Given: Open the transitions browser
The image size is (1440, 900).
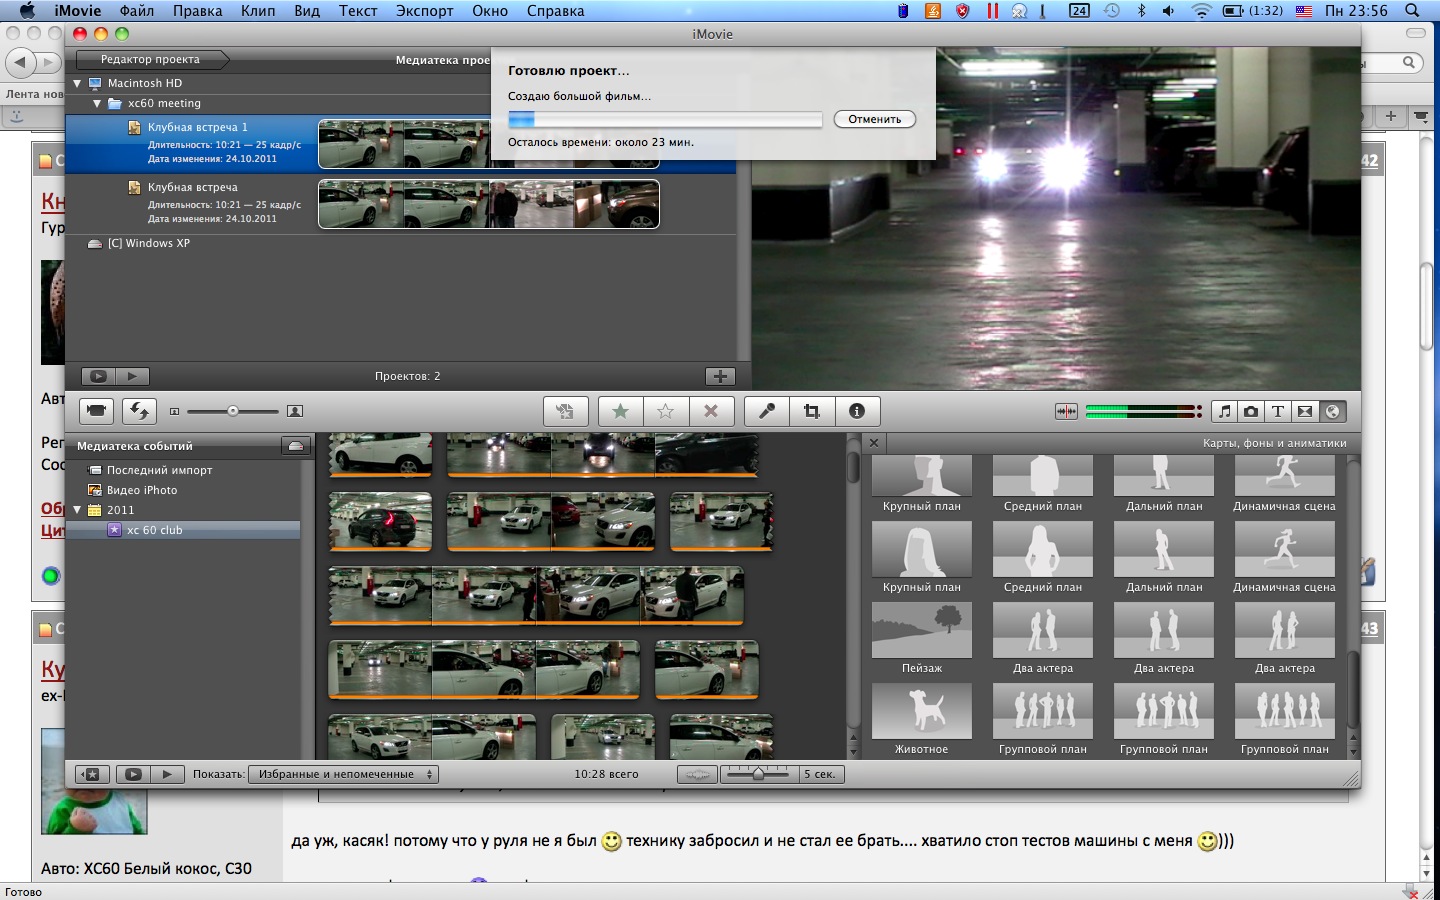Looking at the screenshot, I should (x=1305, y=411).
